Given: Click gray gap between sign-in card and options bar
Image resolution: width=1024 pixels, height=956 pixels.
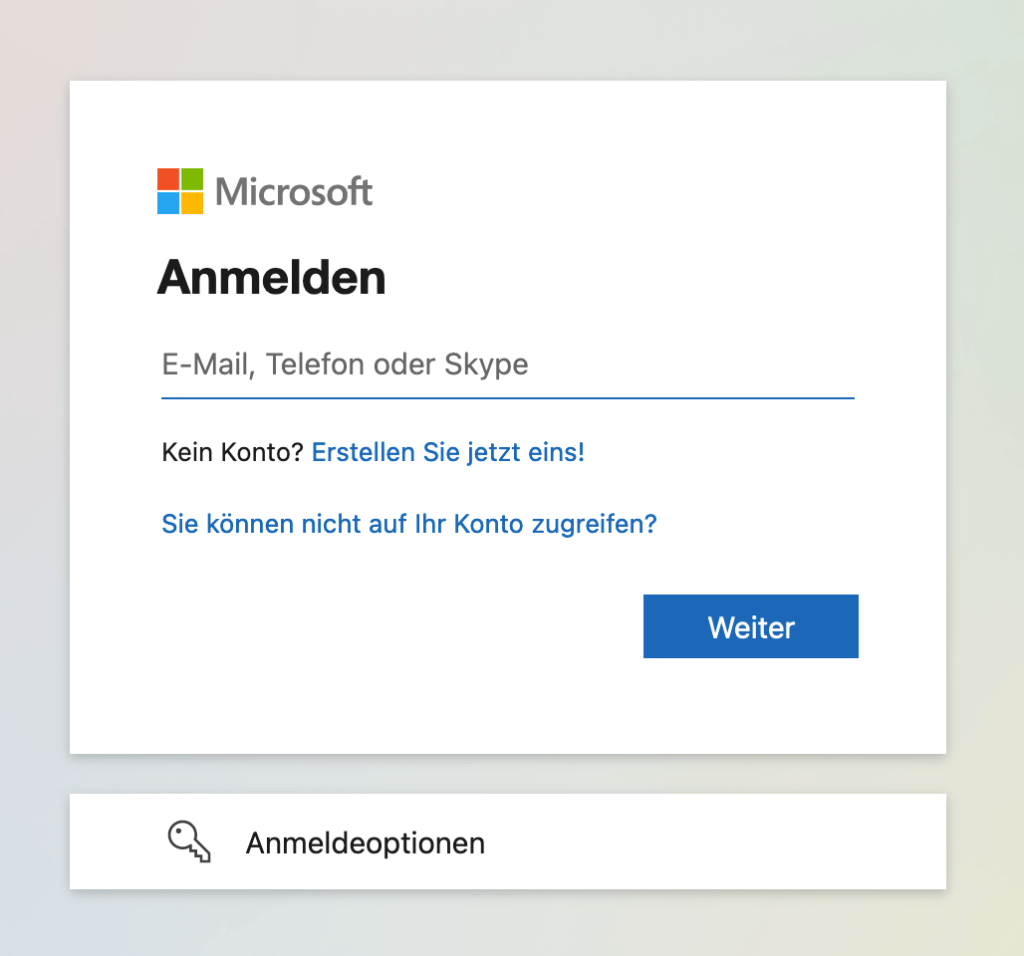Looking at the screenshot, I should click(x=507, y=774).
